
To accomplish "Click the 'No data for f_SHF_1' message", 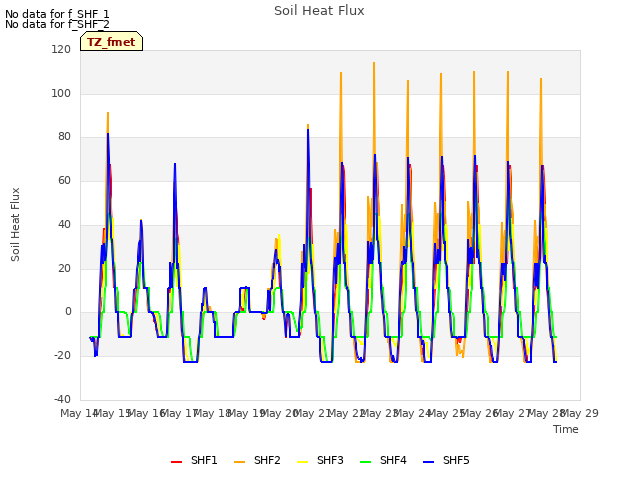I will [57, 14].
